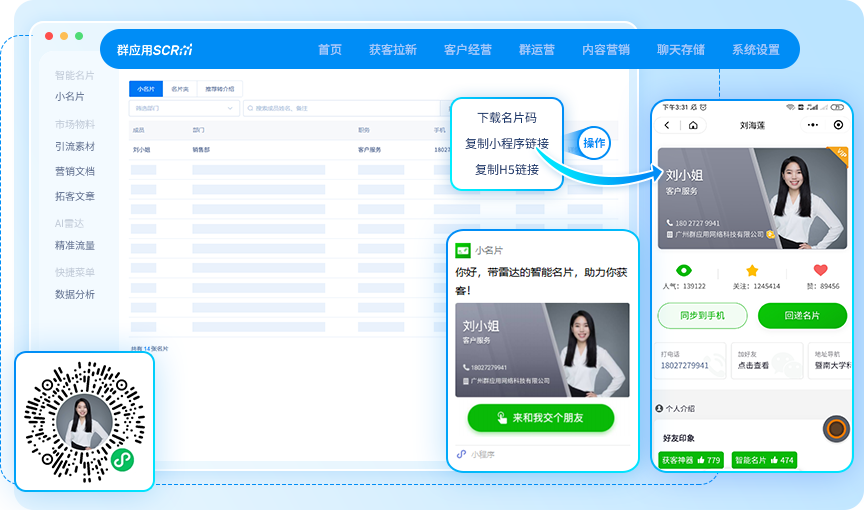Click the member search input field
This screenshot has width=864, height=510.
coord(340,108)
